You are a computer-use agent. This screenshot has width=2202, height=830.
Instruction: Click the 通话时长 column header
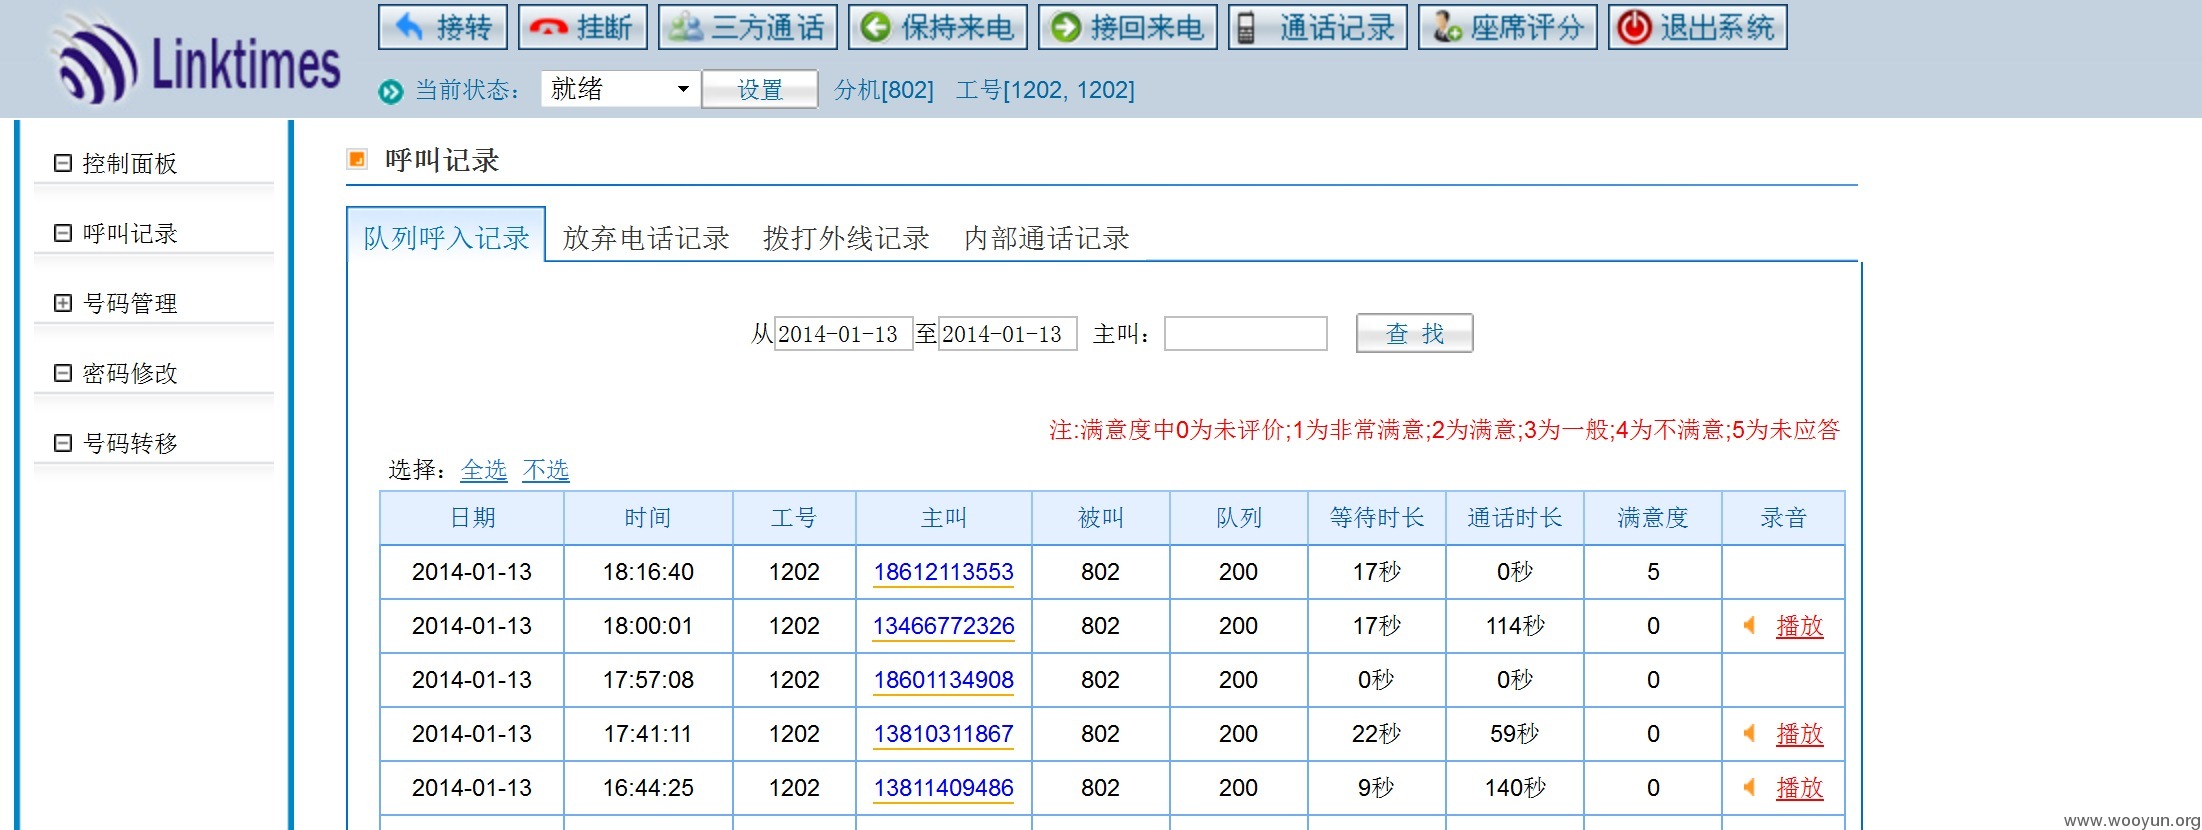coord(1515,518)
